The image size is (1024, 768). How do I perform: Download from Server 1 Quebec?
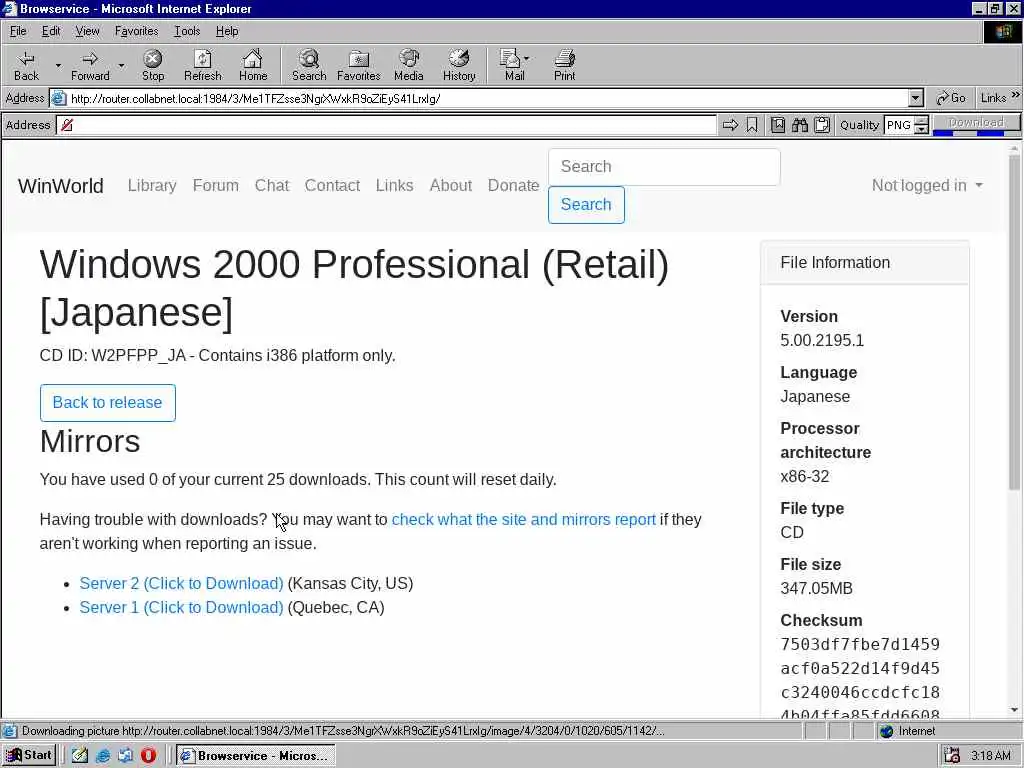tap(182, 607)
